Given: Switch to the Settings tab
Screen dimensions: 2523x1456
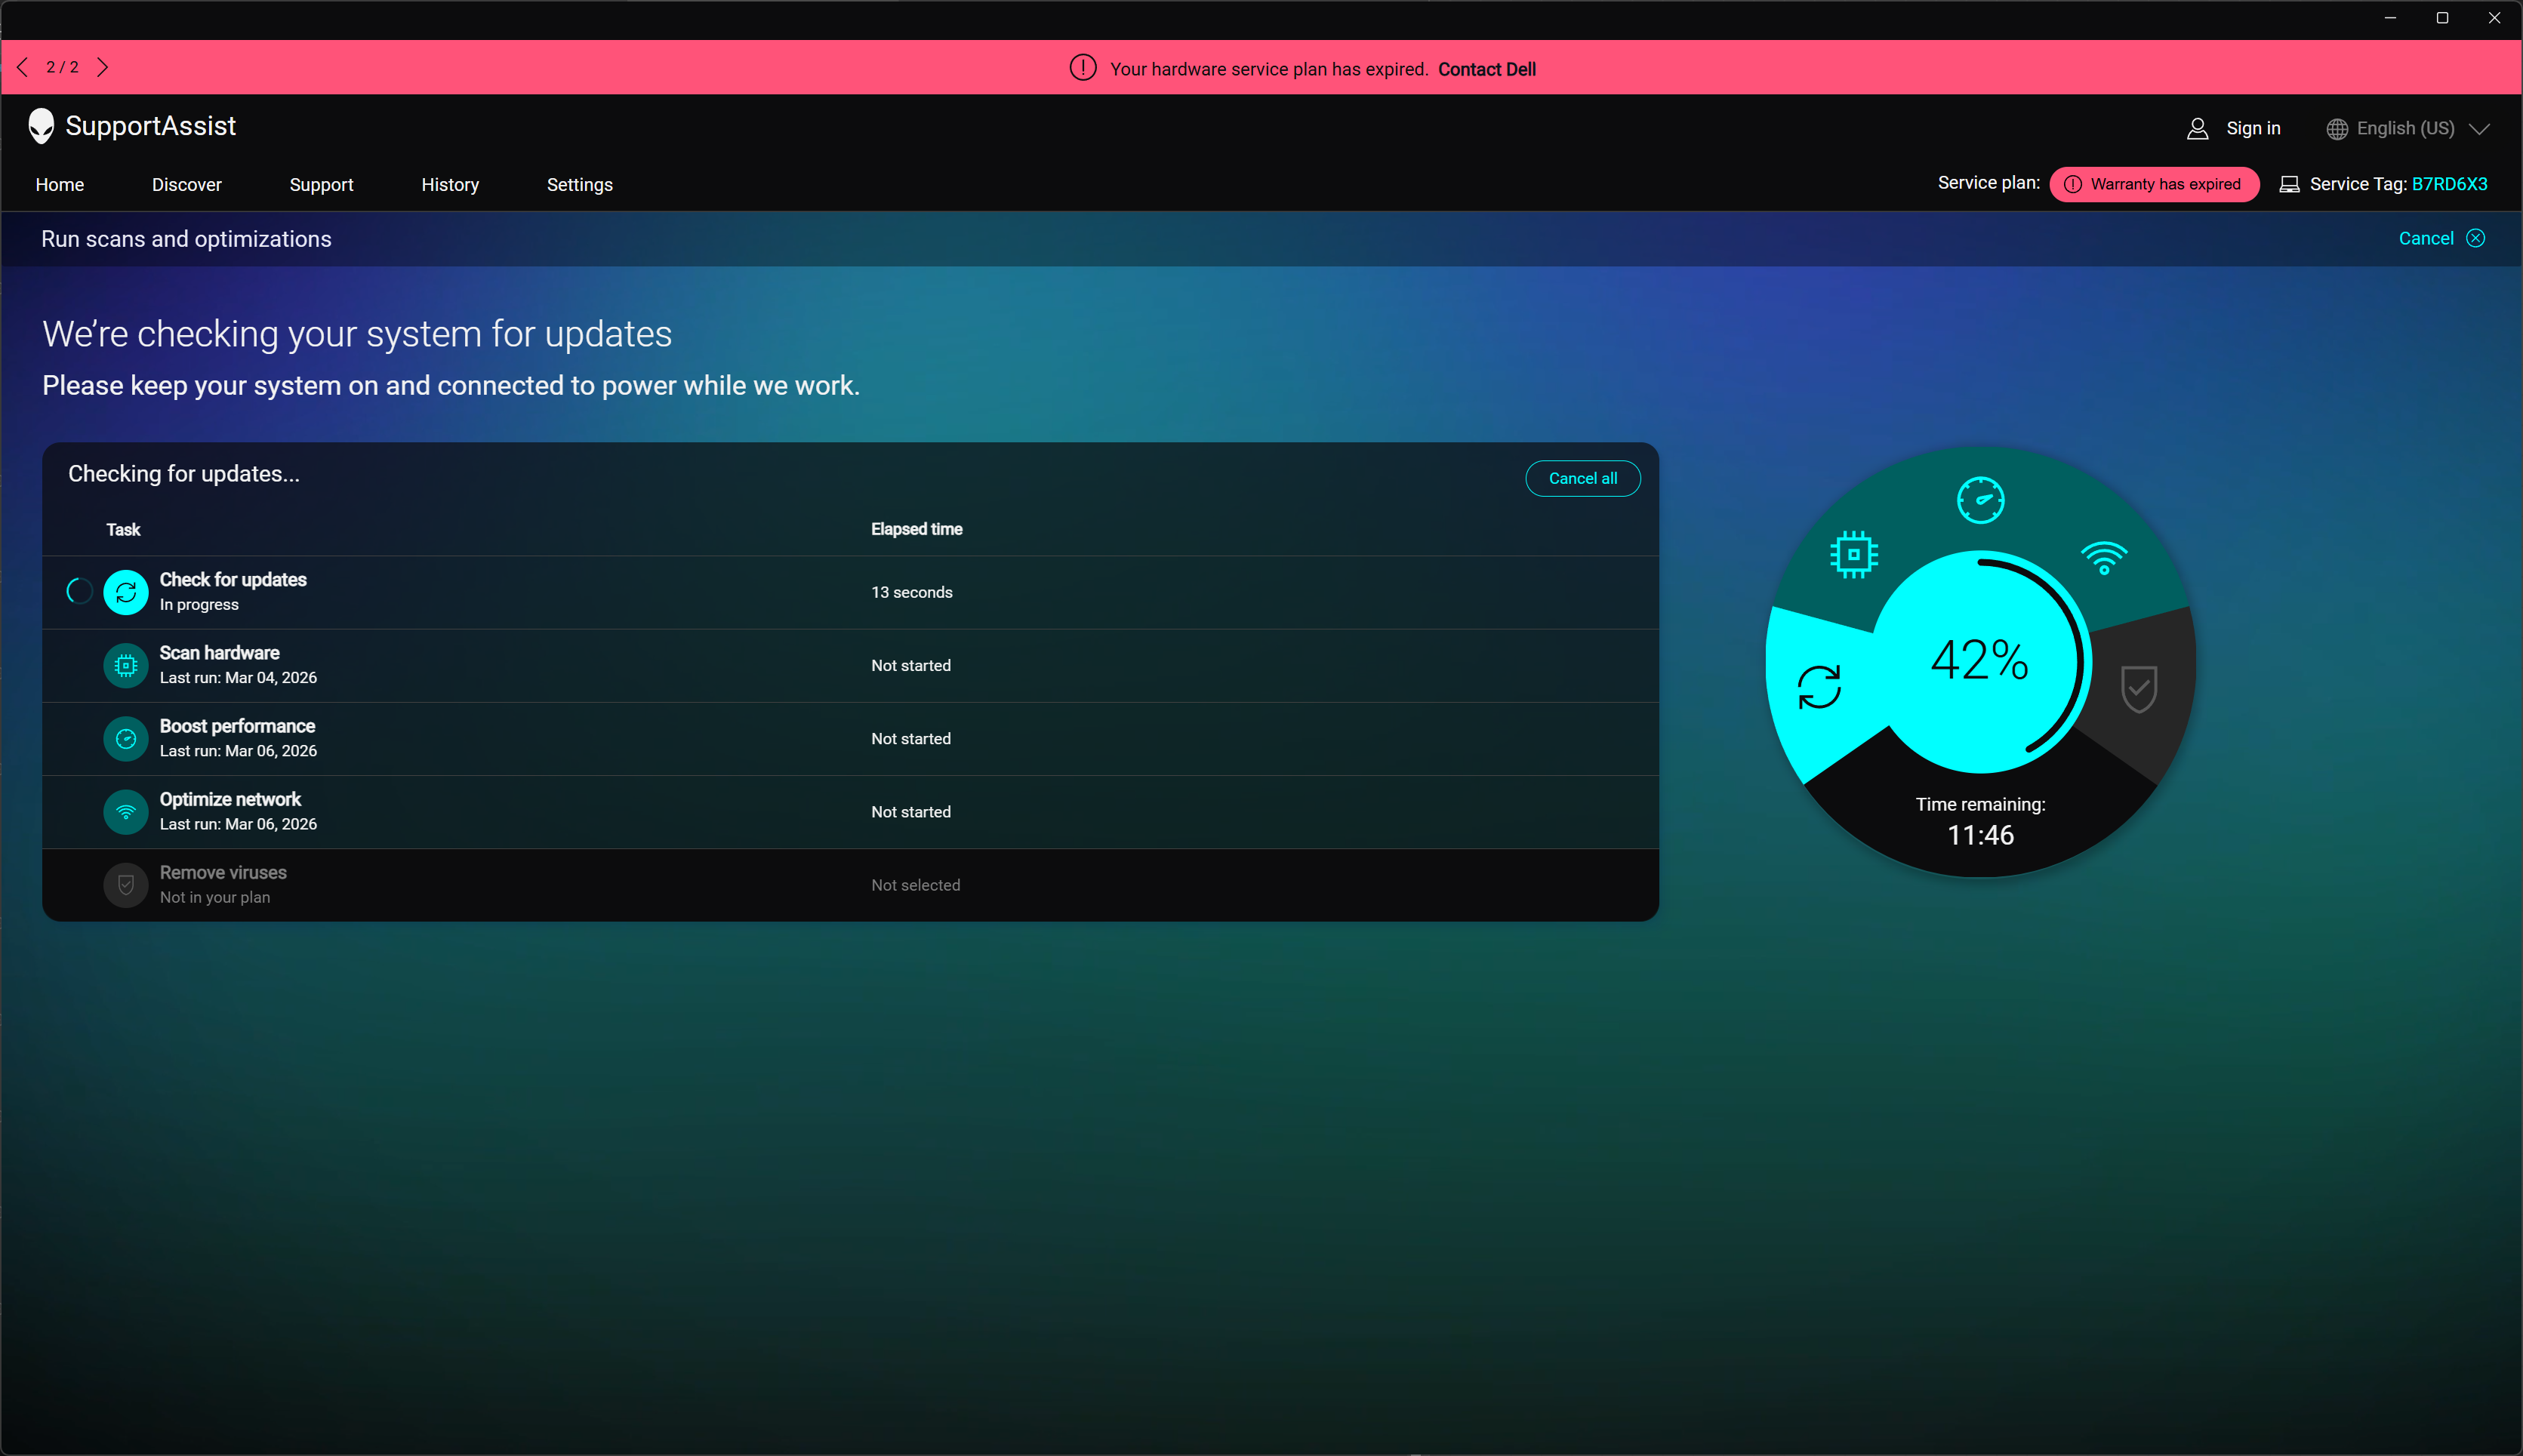Looking at the screenshot, I should 579,185.
